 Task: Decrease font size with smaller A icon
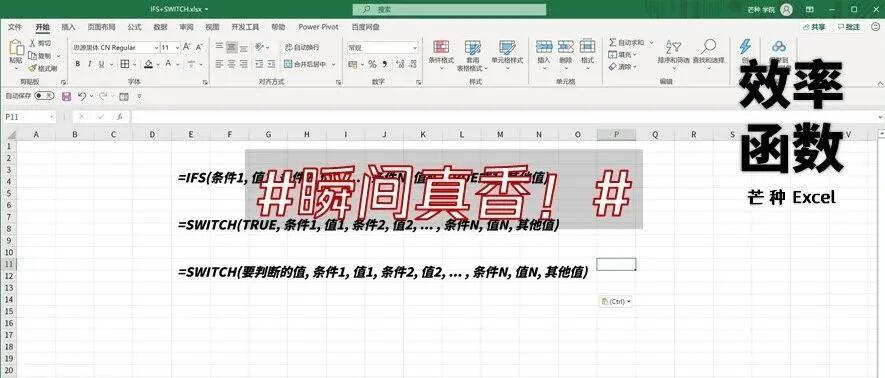point(200,47)
